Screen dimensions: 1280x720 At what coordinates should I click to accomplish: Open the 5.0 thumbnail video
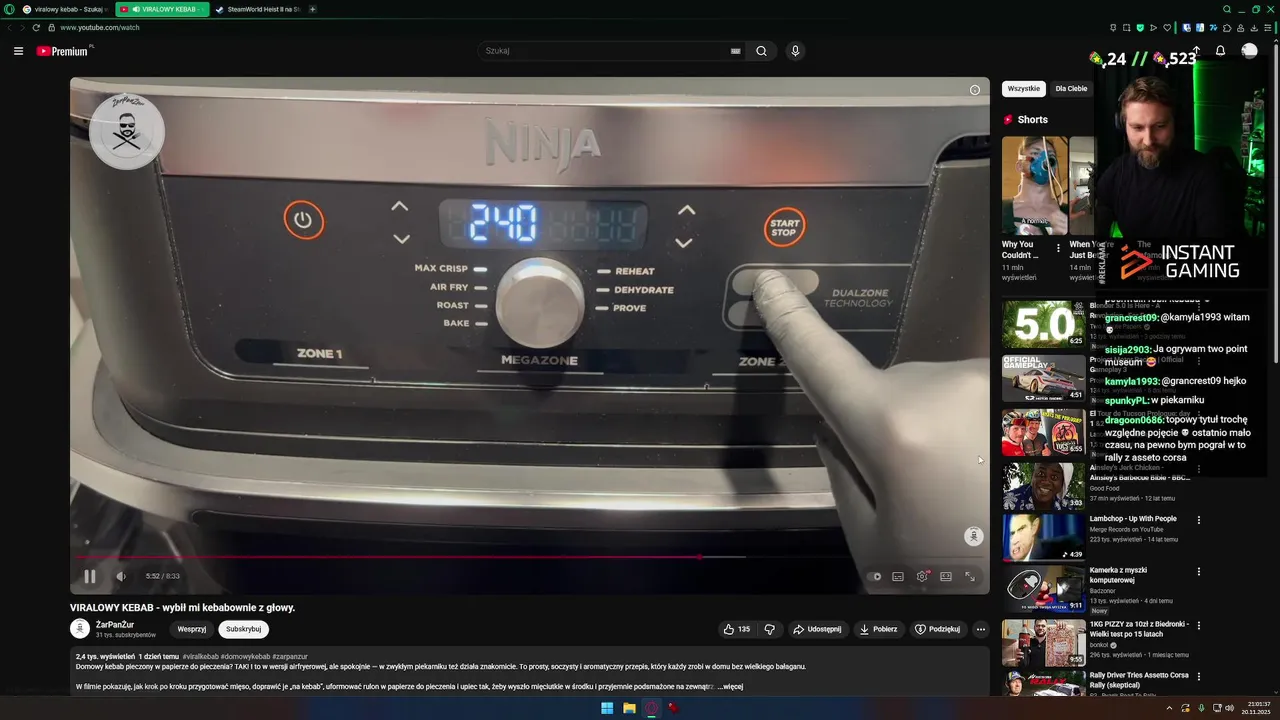click(1044, 324)
